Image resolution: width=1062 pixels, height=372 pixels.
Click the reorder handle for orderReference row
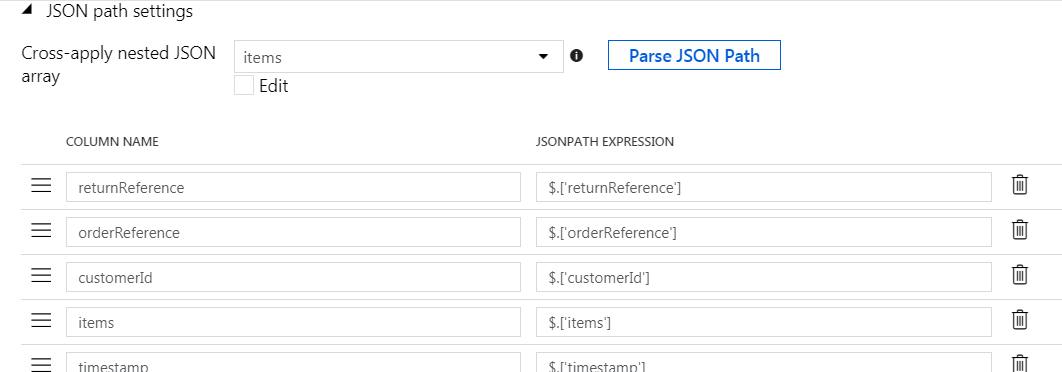(x=41, y=230)
